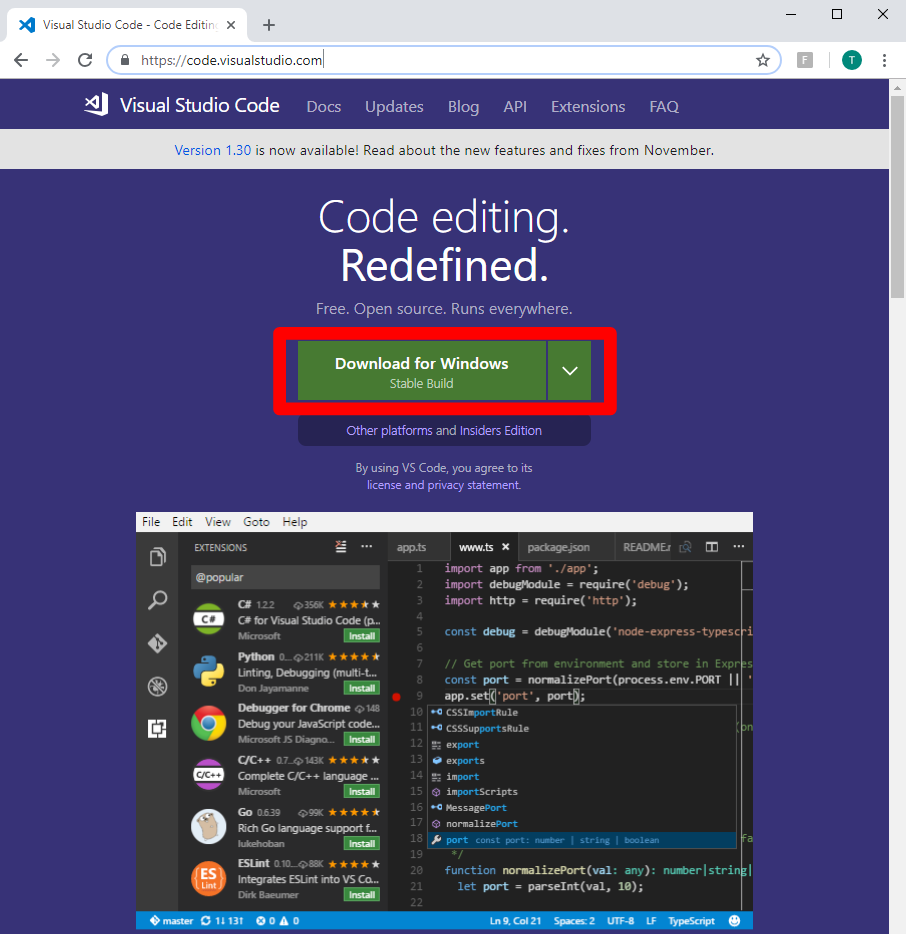The height and width of the screenshot is (934, 906).
Task: Click Install for the Python extension
Action: (362, 688)
